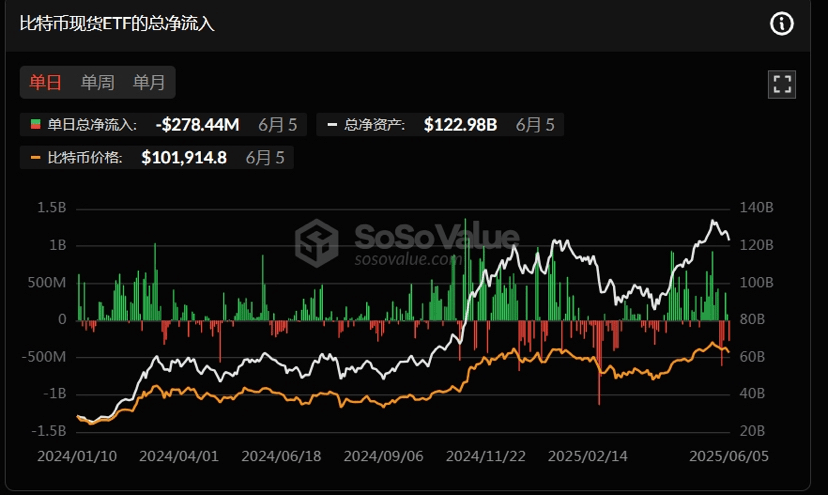Image resolution: width=828 pixels, height=495 pixels.
Task: Click the 2024/09/06 x-axis date label
Action: pos(383,456)
